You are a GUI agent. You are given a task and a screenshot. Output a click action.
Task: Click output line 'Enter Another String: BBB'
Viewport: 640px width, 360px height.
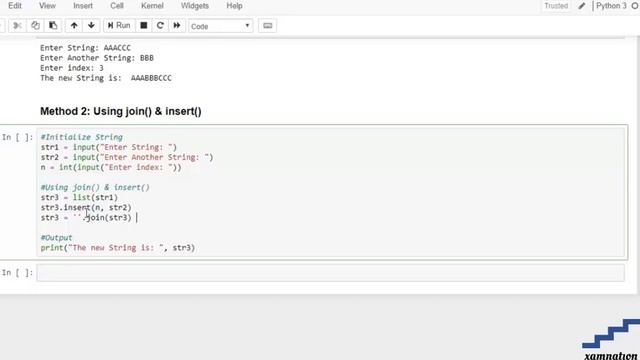[x=97, y=58]
